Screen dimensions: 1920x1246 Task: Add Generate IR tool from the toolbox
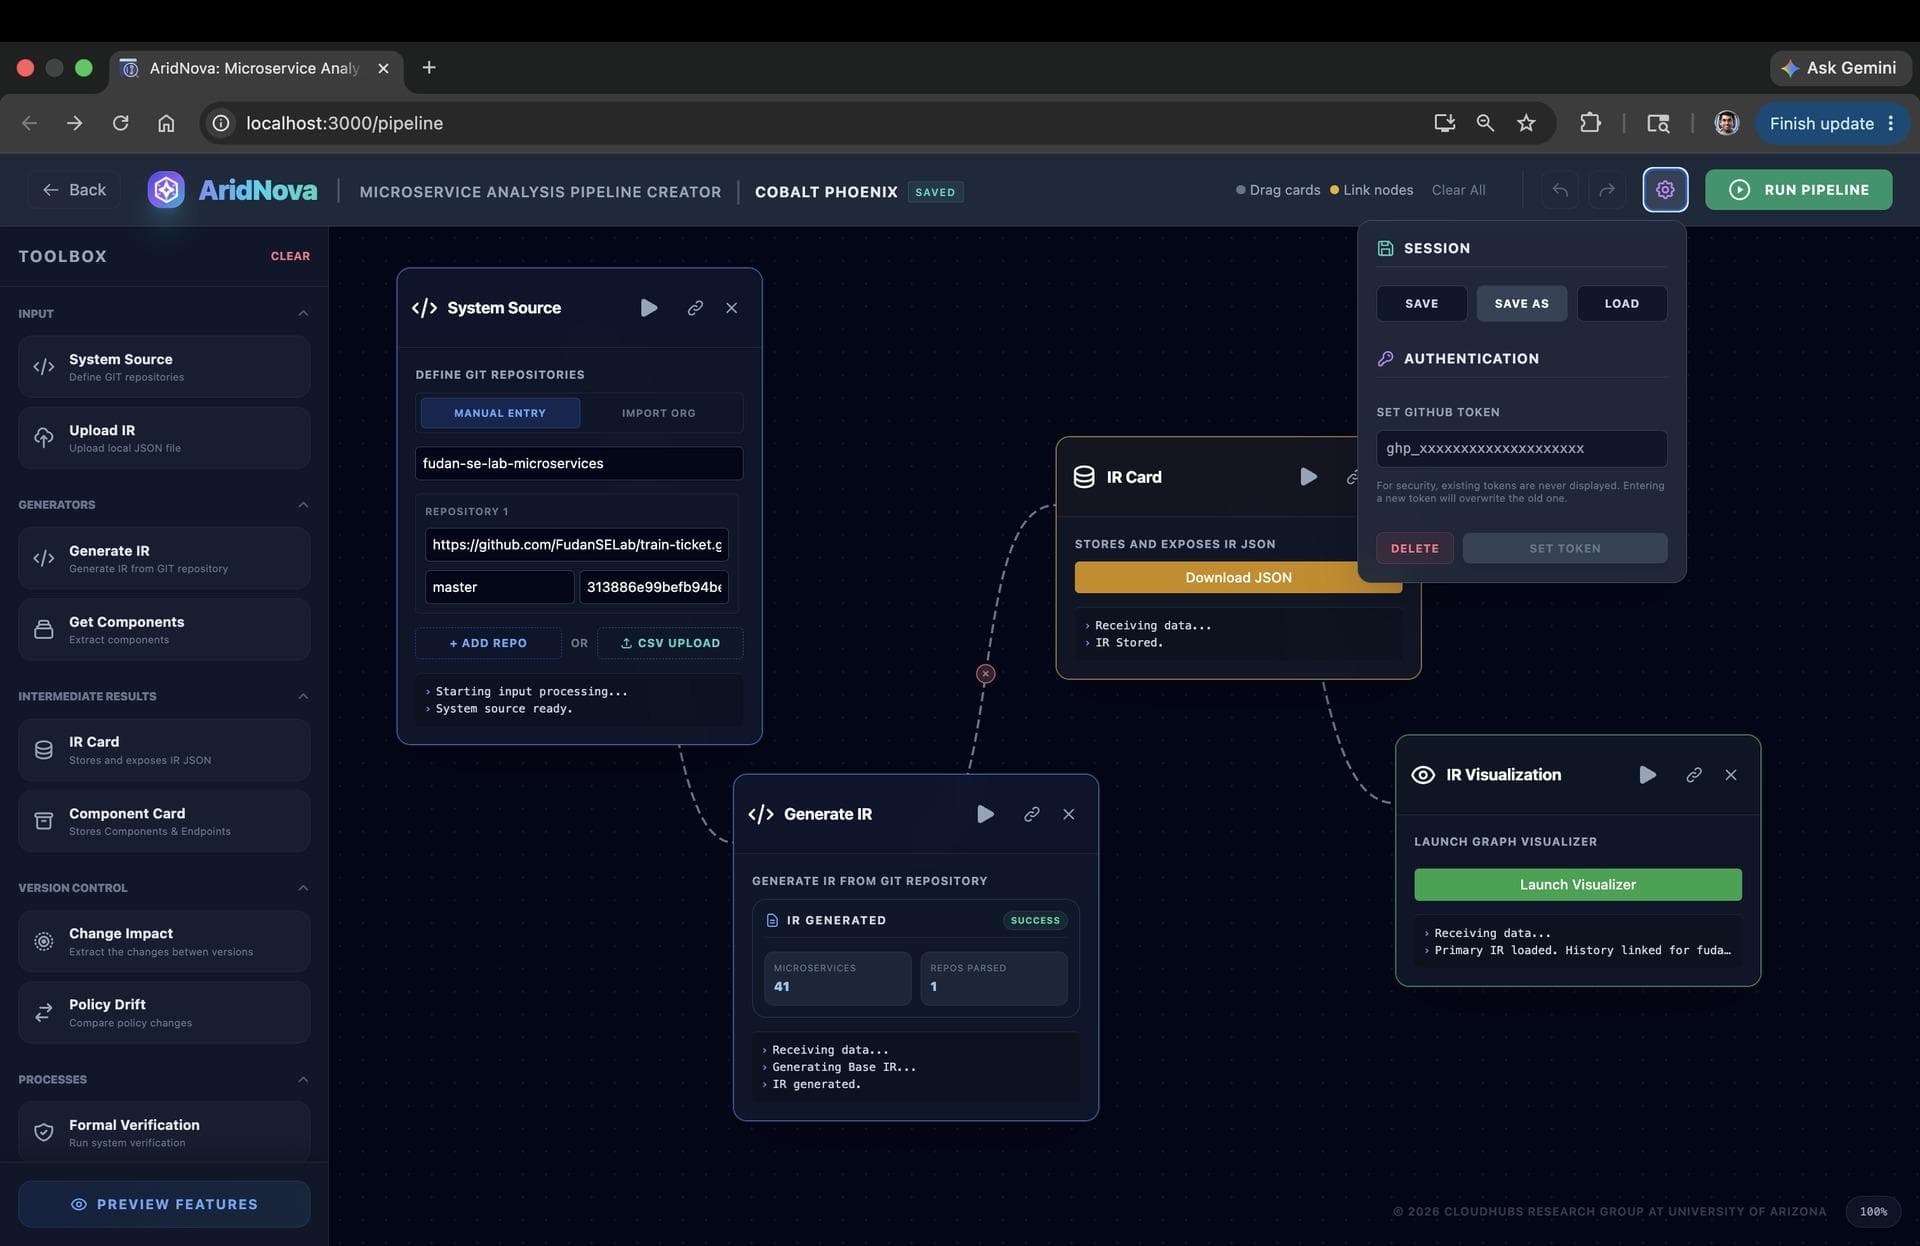(164, 558)
